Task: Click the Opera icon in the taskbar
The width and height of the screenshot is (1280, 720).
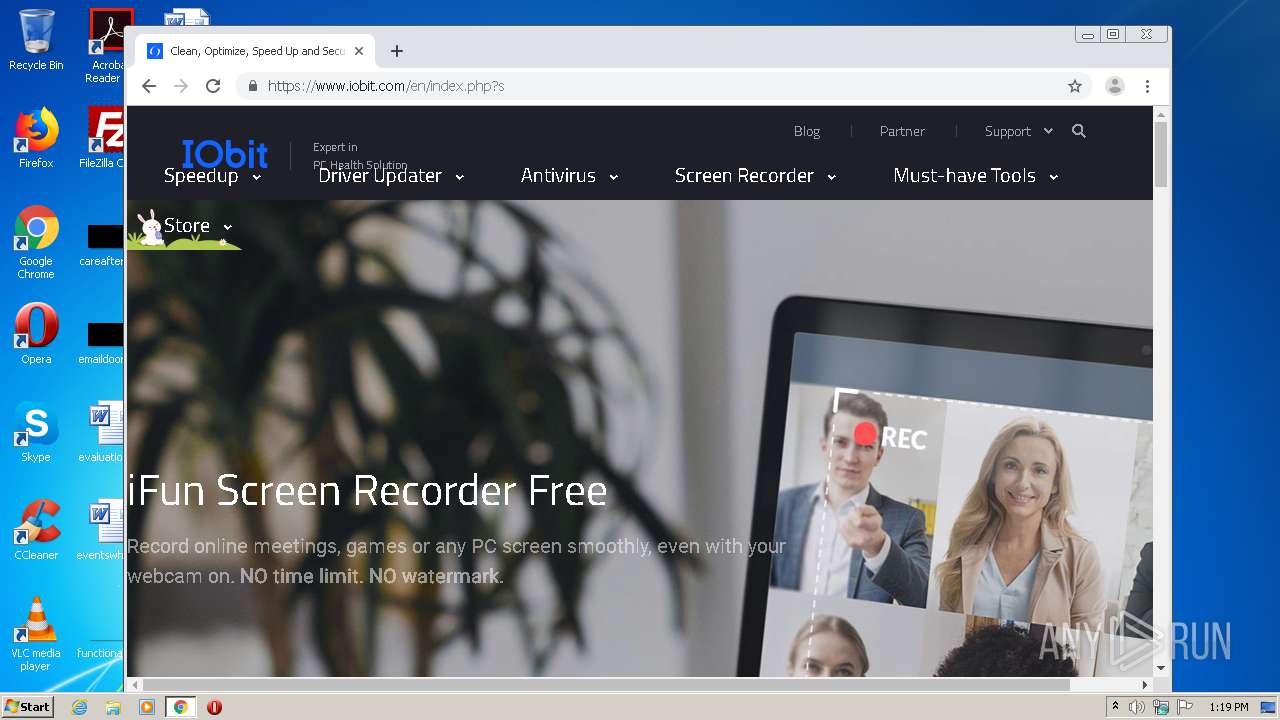Action: [x=214, y=707]
